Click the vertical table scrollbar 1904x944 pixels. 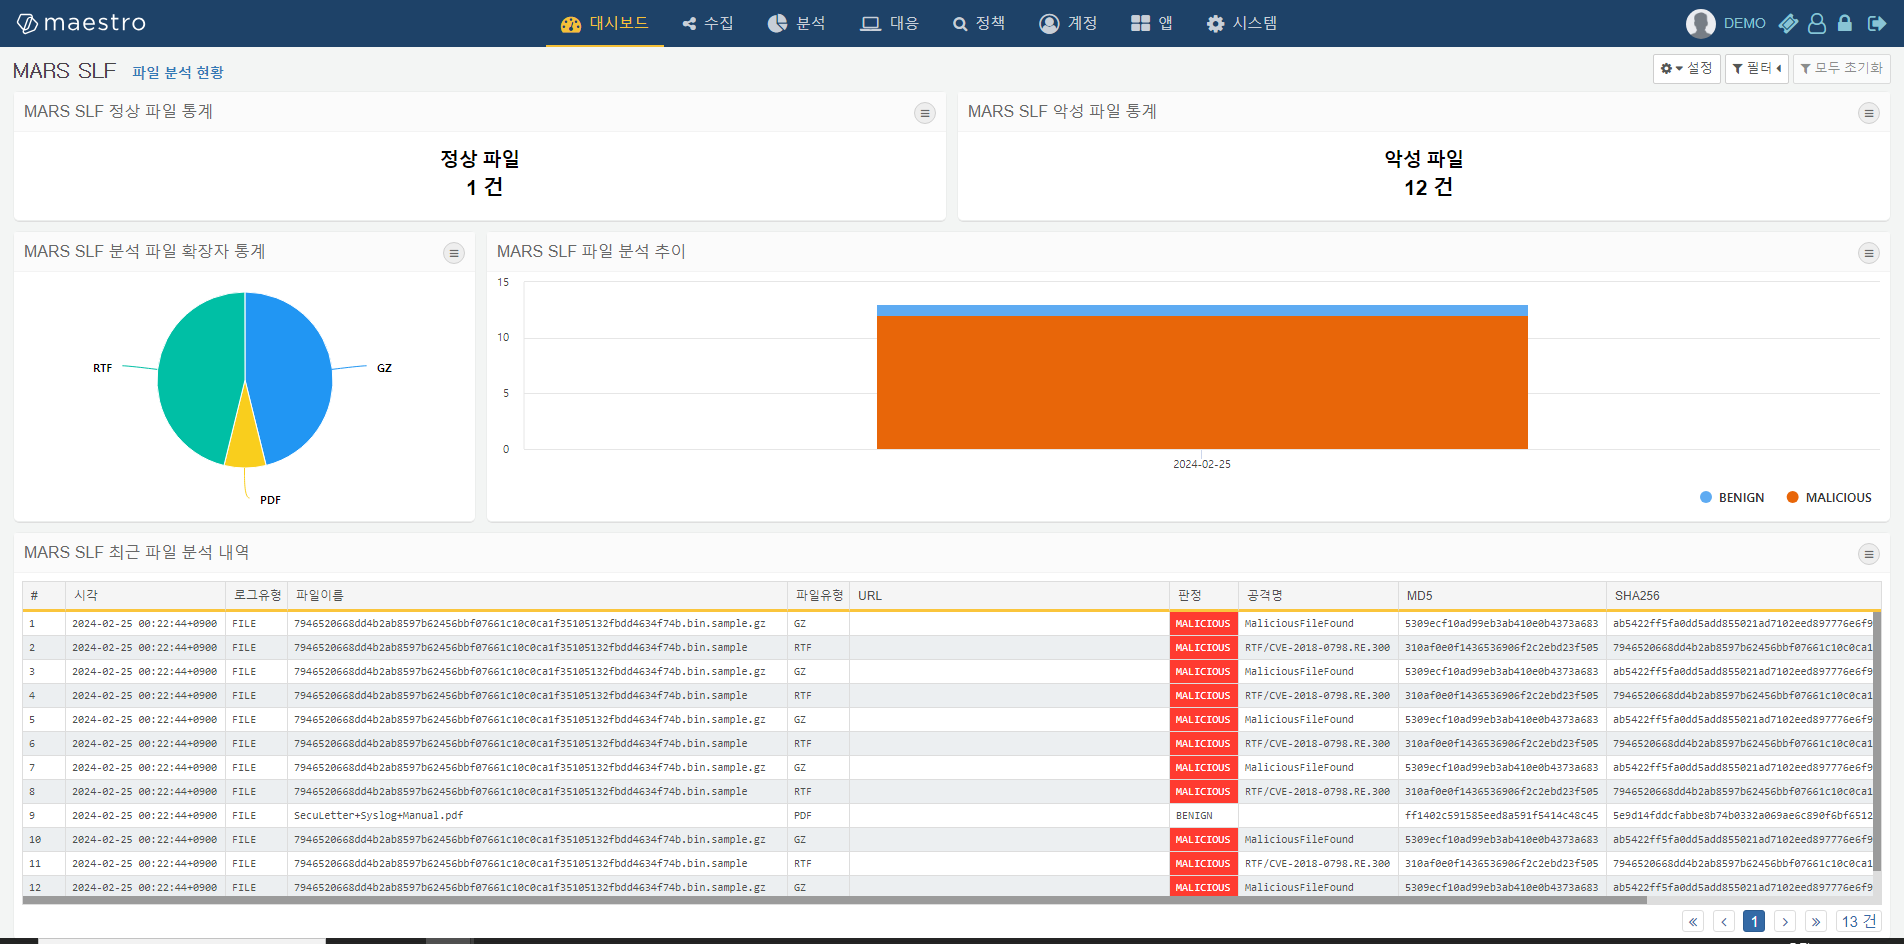pyautogui.click(x=1877, y=740)
